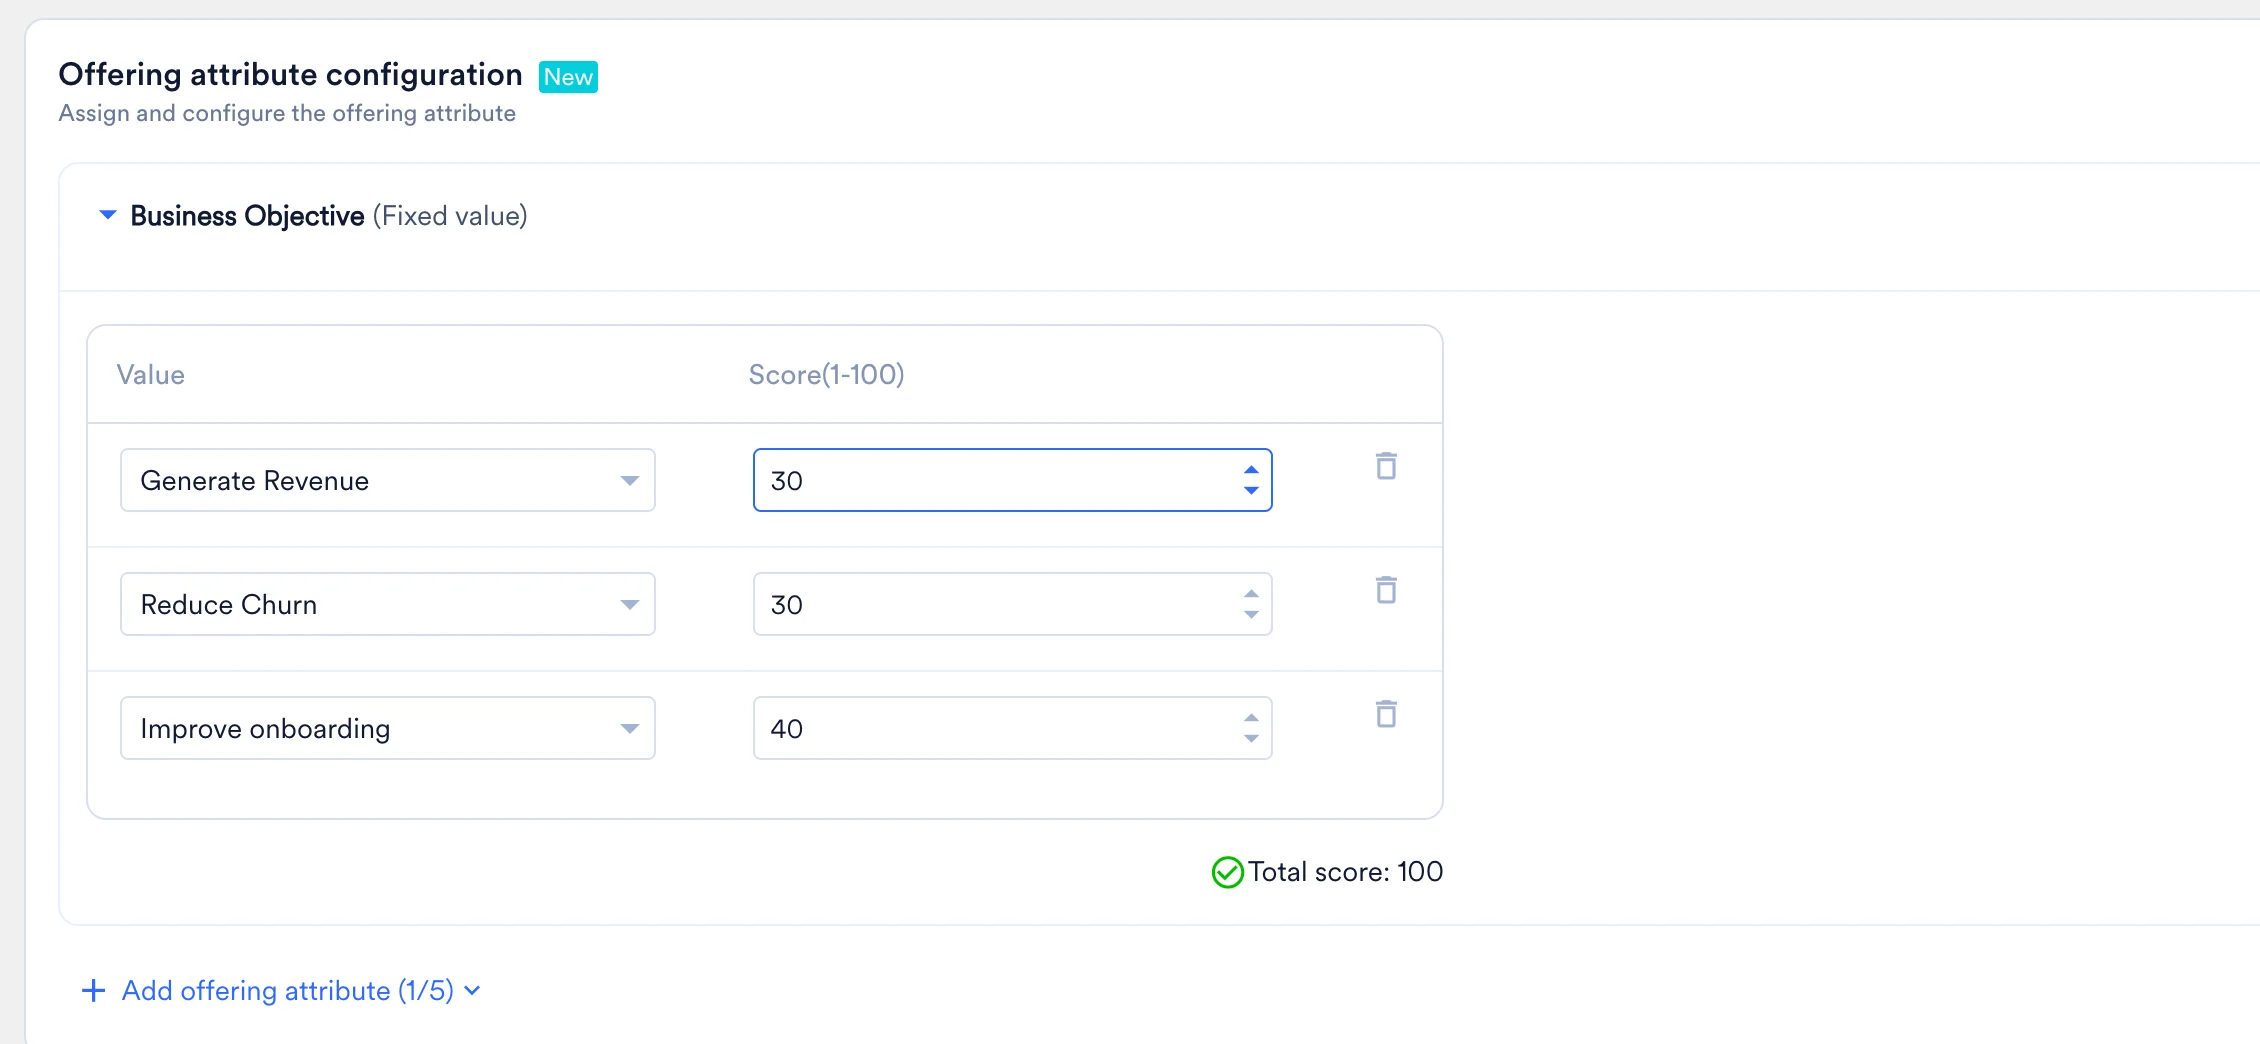Collapse the Business Objective section

[108, 215]
